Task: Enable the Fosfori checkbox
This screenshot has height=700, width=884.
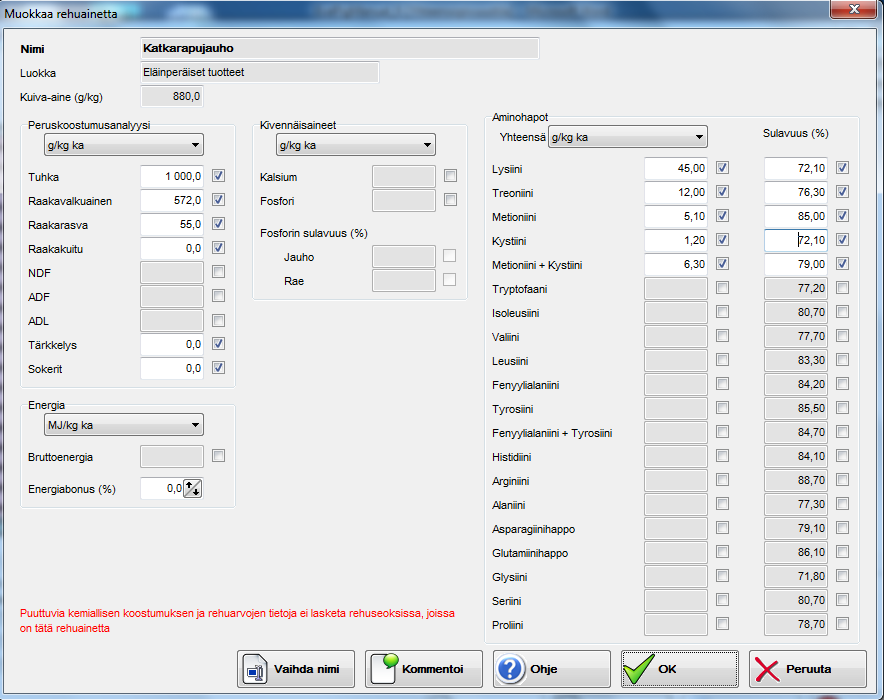Action: tap(450, 200)
